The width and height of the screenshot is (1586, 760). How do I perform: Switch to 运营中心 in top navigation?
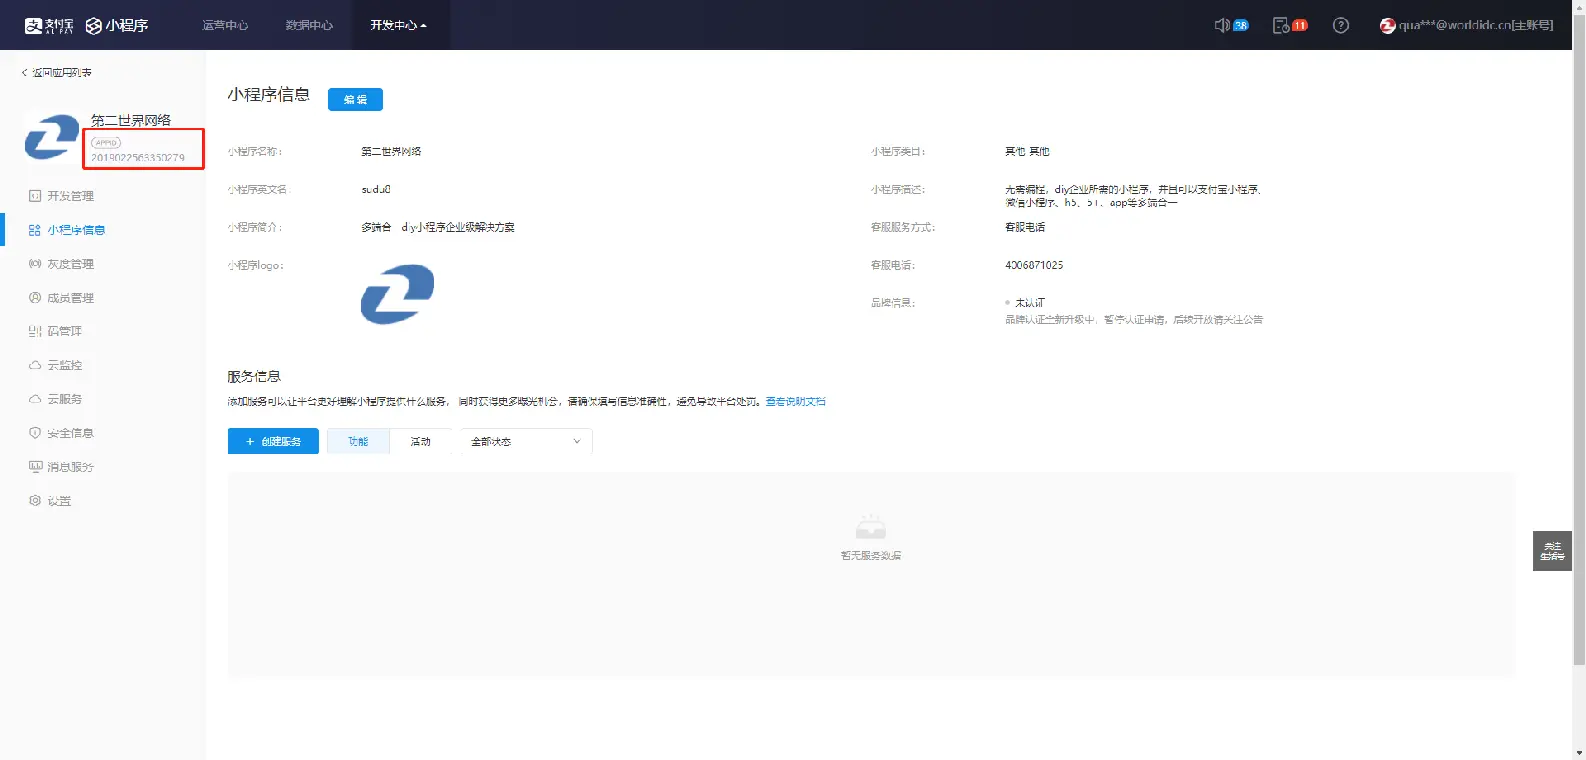[x=225, y=25]
